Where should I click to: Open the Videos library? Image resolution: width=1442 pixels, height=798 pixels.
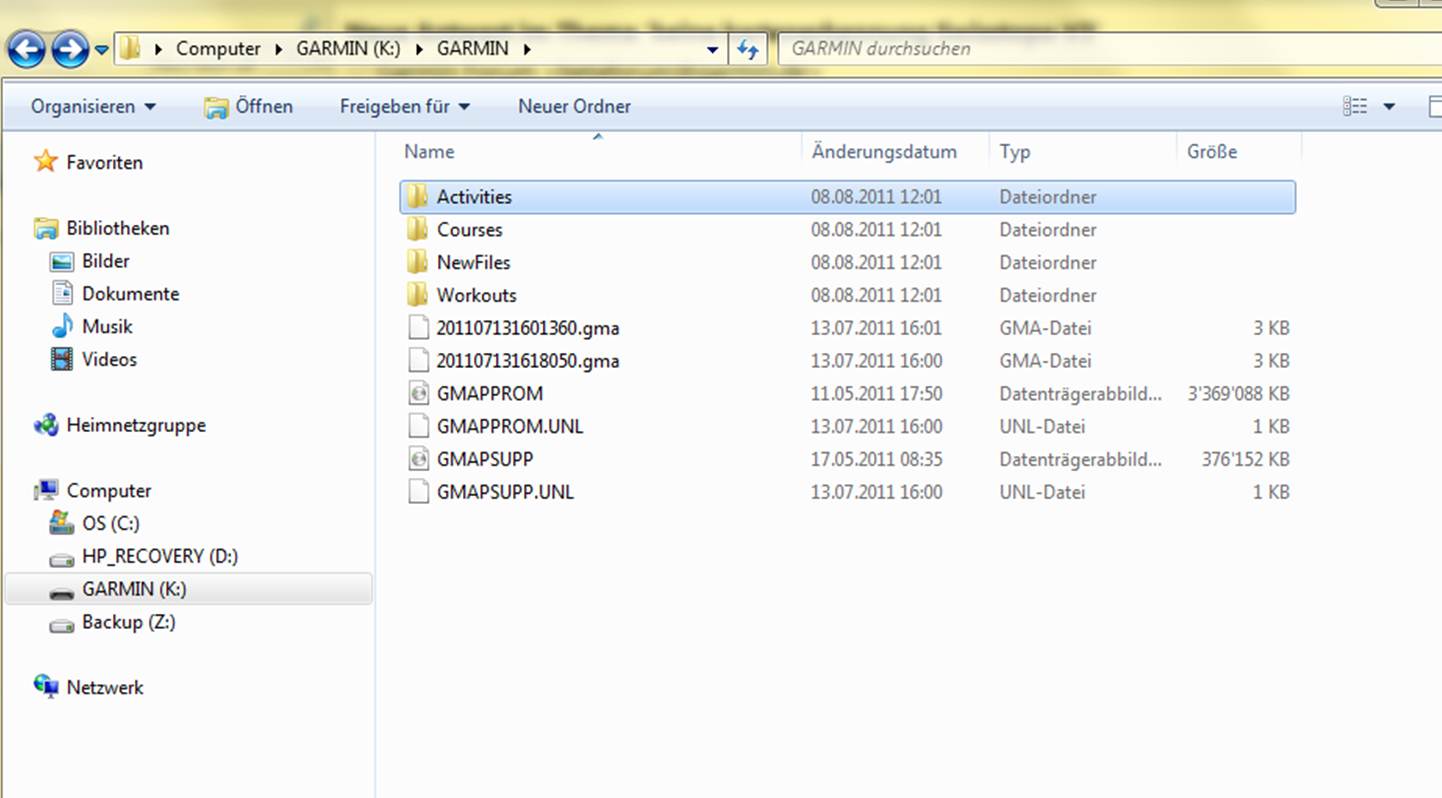(109, 360)
